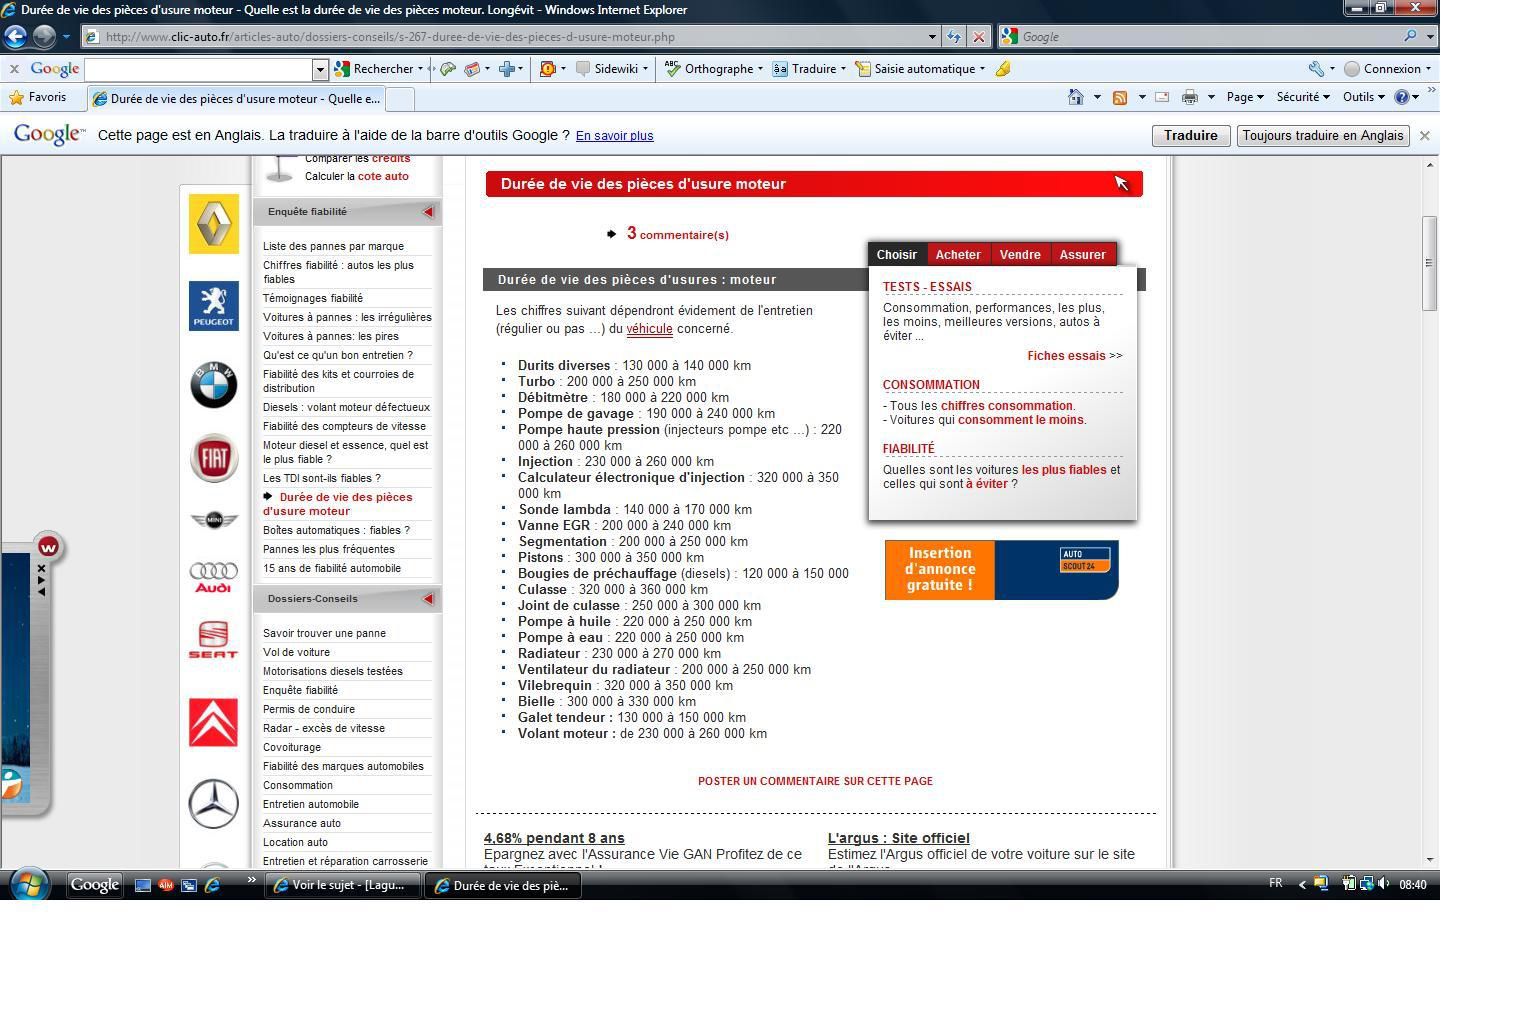1536x1028 pixels.
Task: Click the Renault logo
Action: click(x=214, y=223)
